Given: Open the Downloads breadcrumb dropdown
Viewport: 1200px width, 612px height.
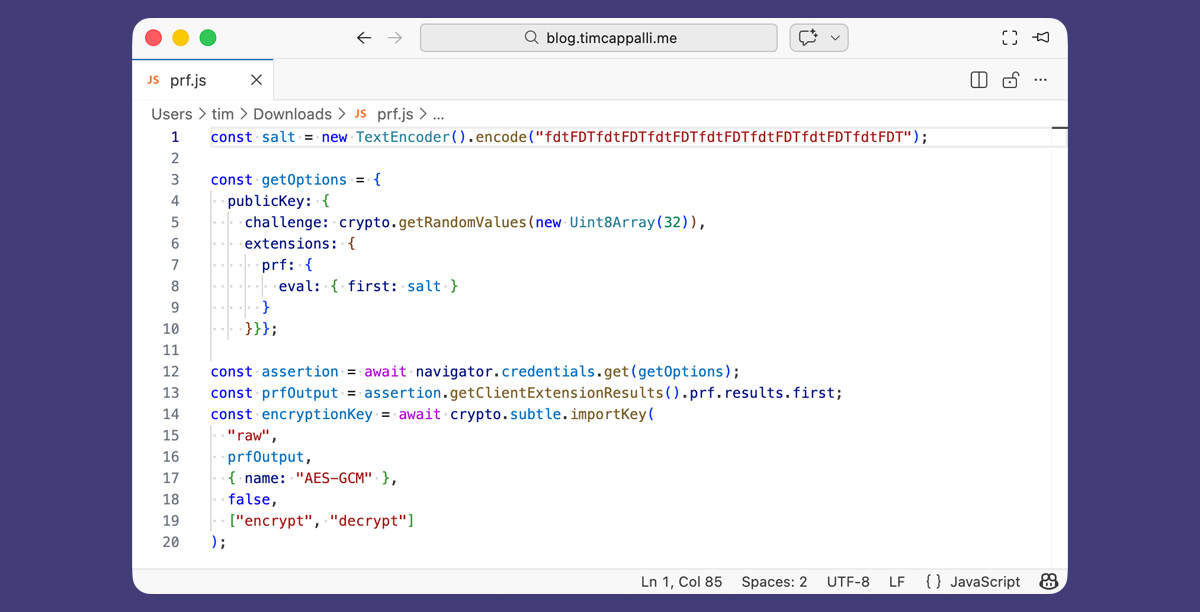Looking at the screenshot, I should [x=293, y=114].
